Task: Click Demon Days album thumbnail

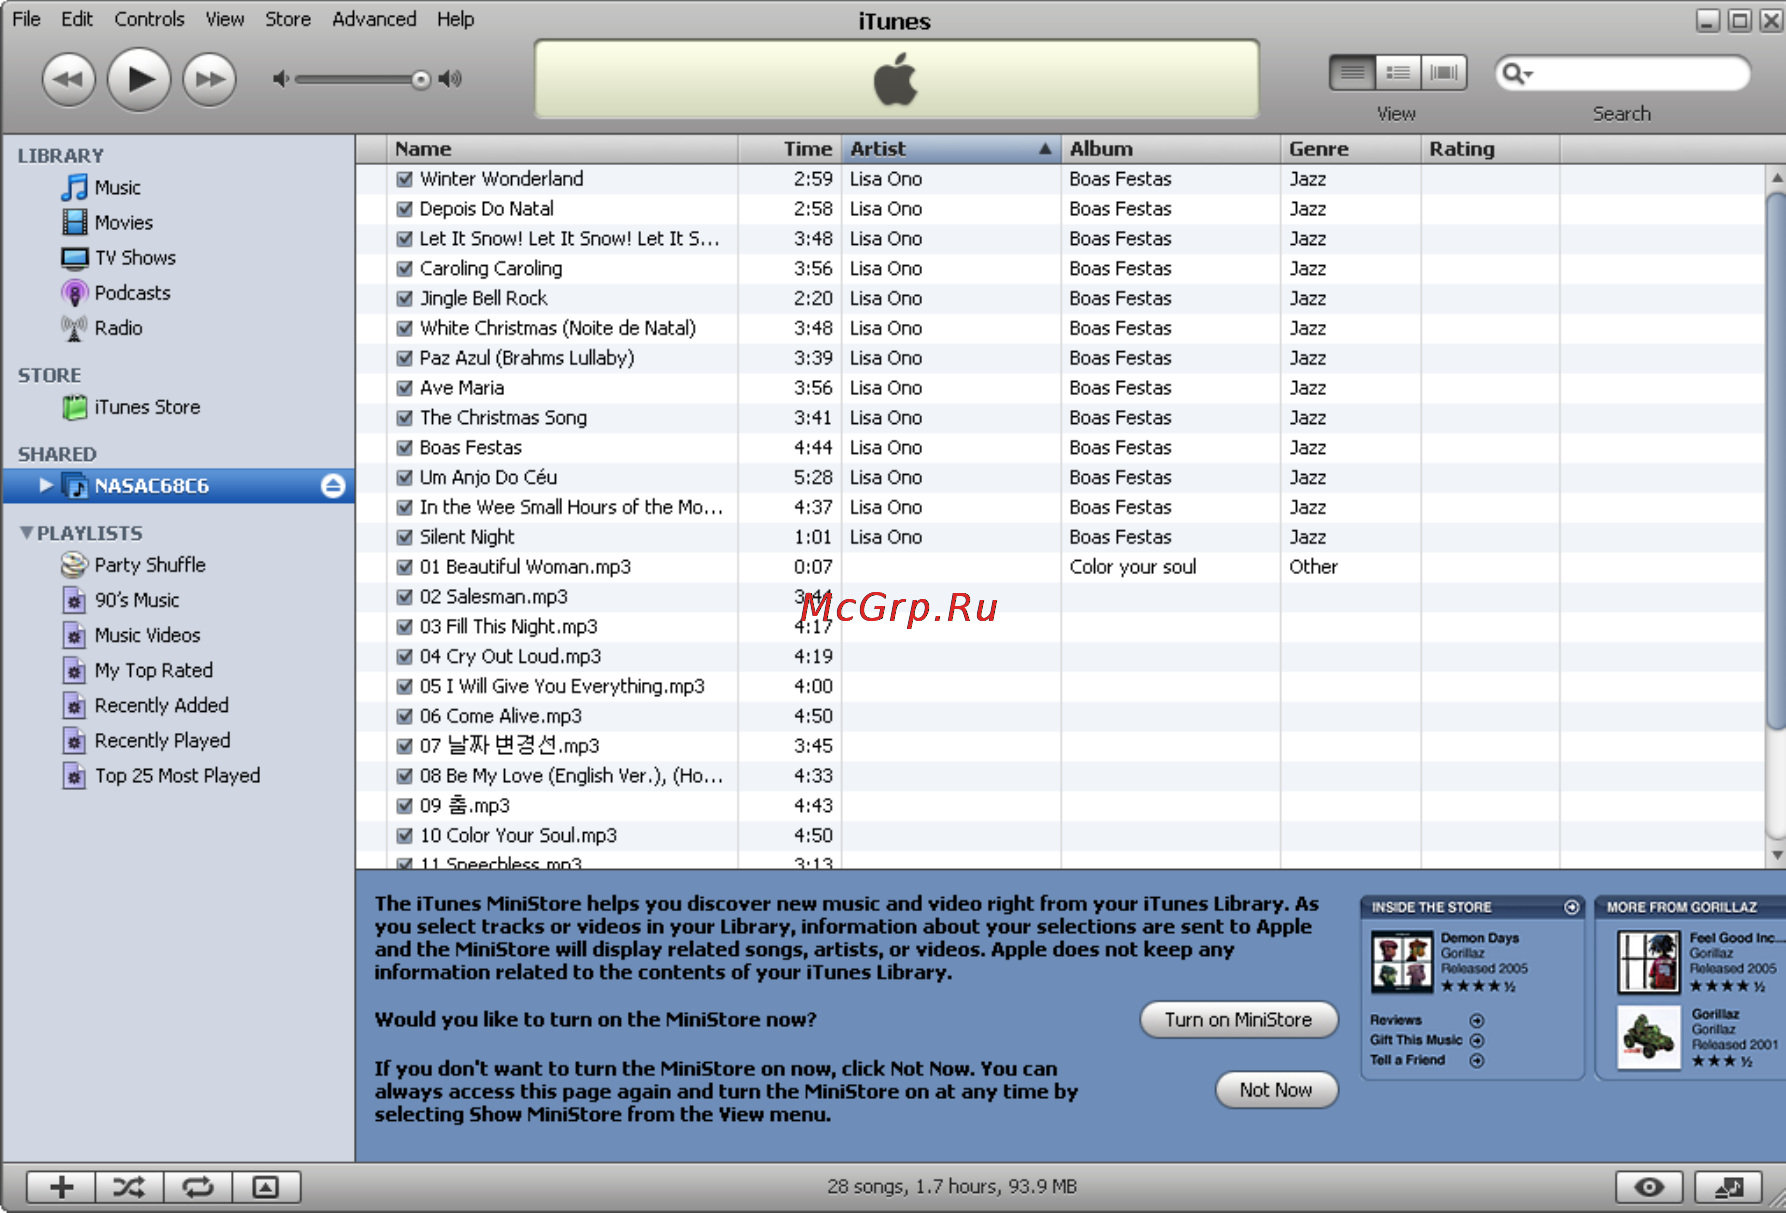Action: [x=1401, y=962]
